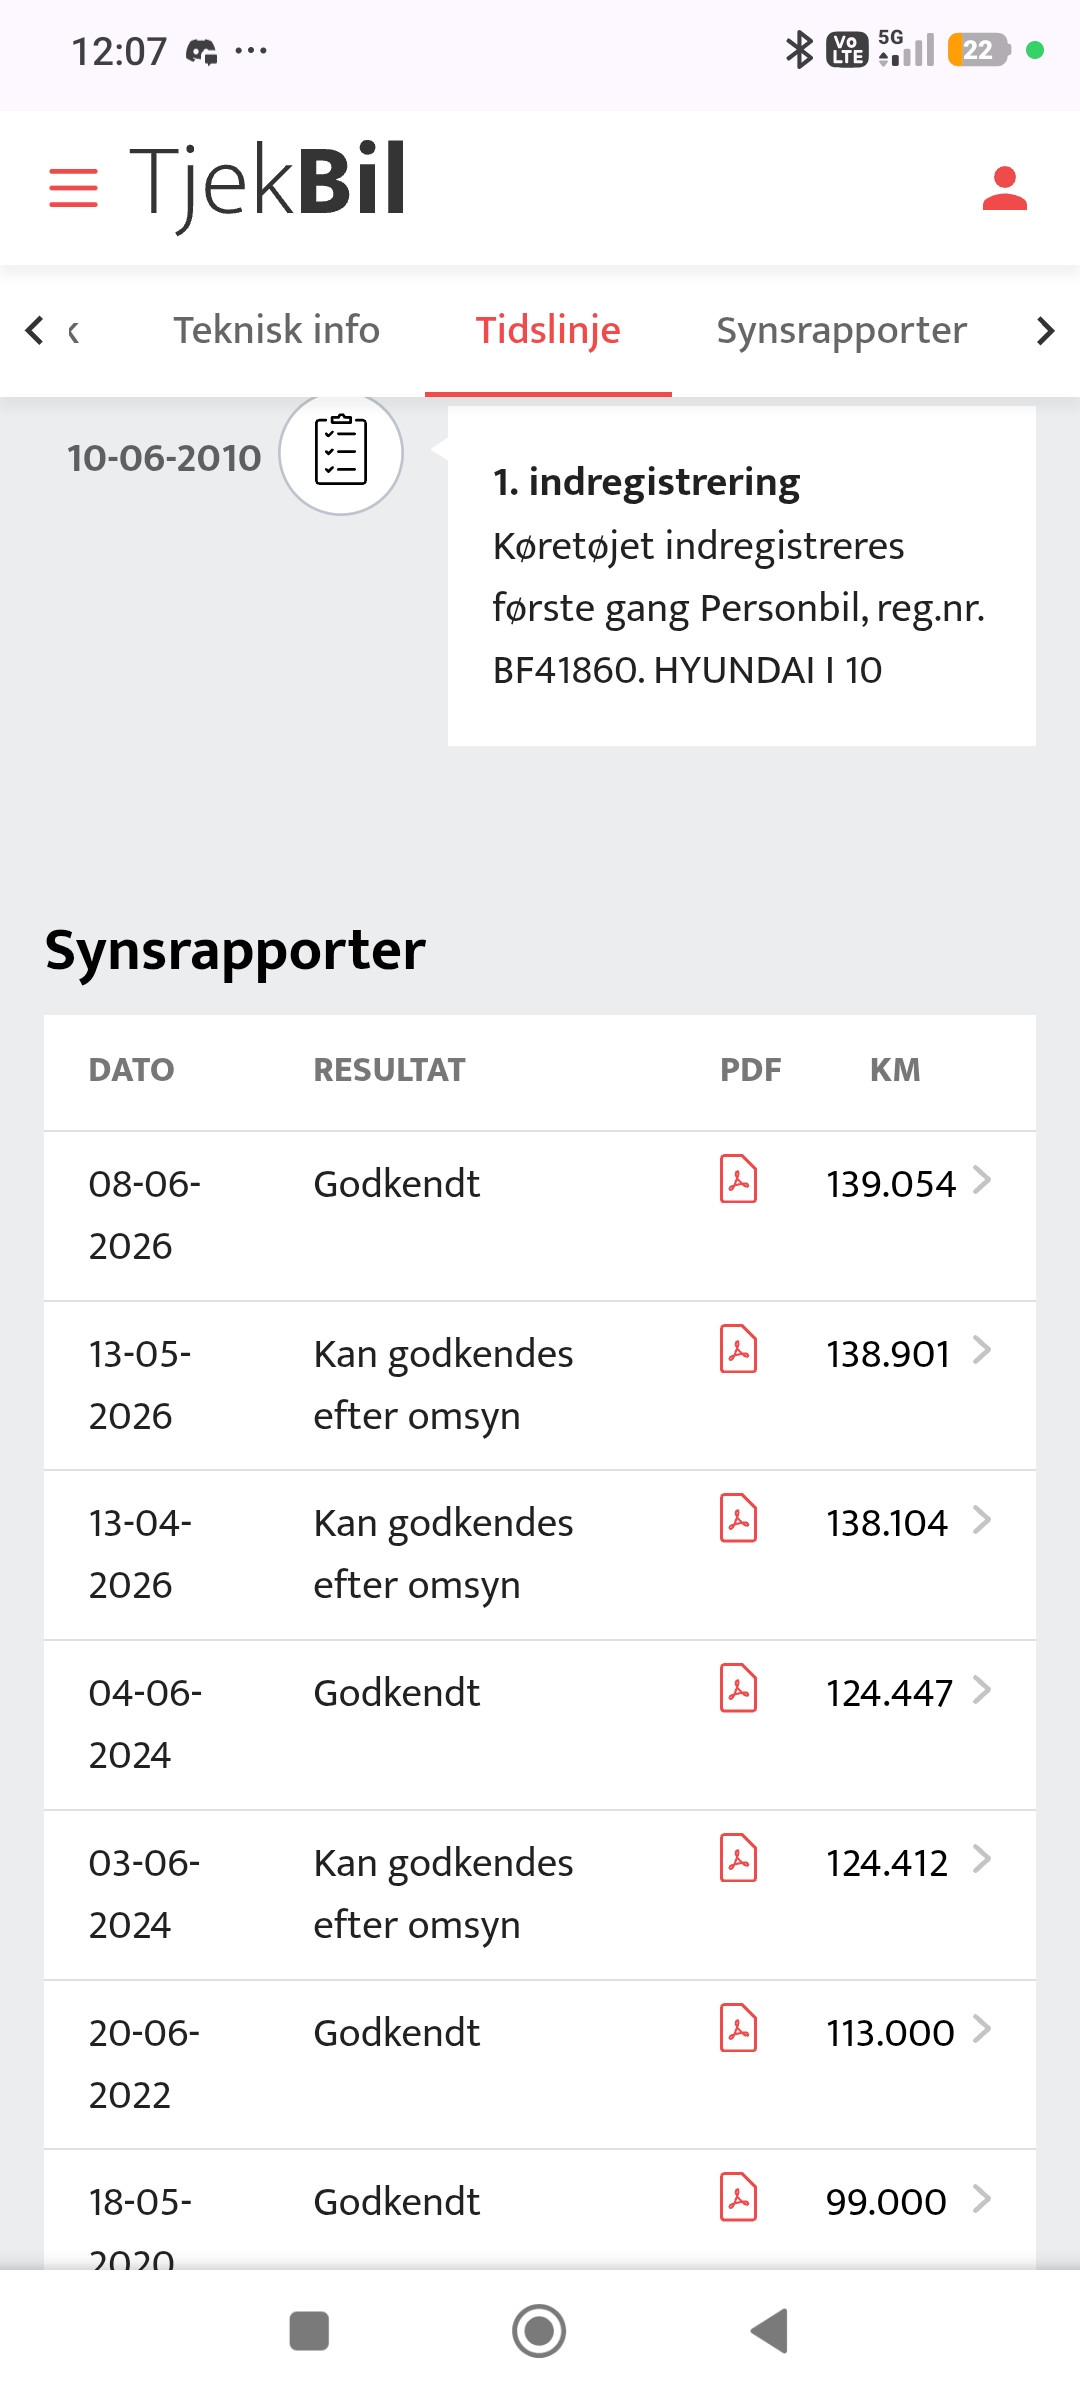Switch to the Teknisk info tab
1080x2400 pixels.
click(277, 330)
